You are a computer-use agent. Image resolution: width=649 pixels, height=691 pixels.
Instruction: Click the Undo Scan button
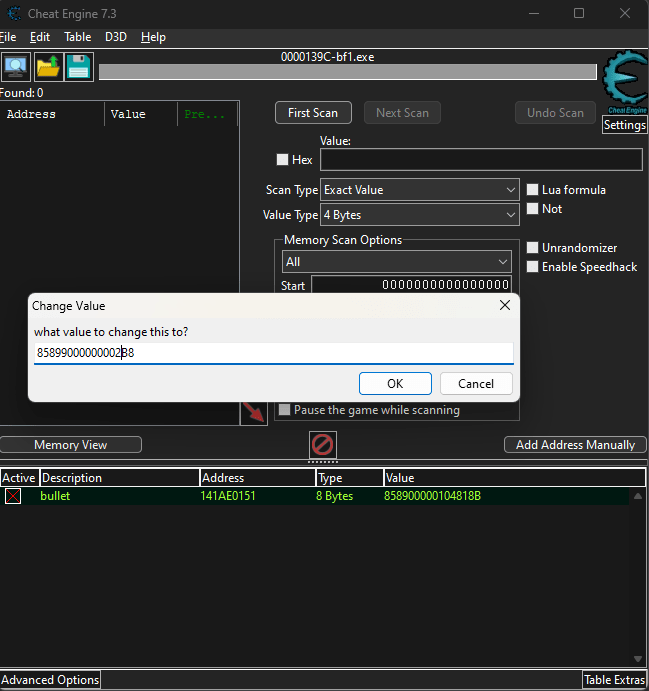tap(555, 113)
